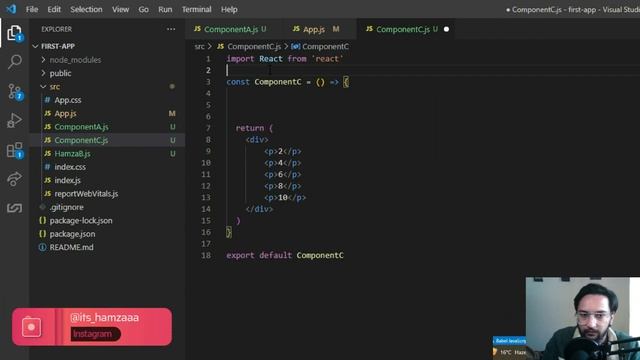The image size is (640, 360).
Task: Open the Help menu
Action: click(x=229, y=9)
